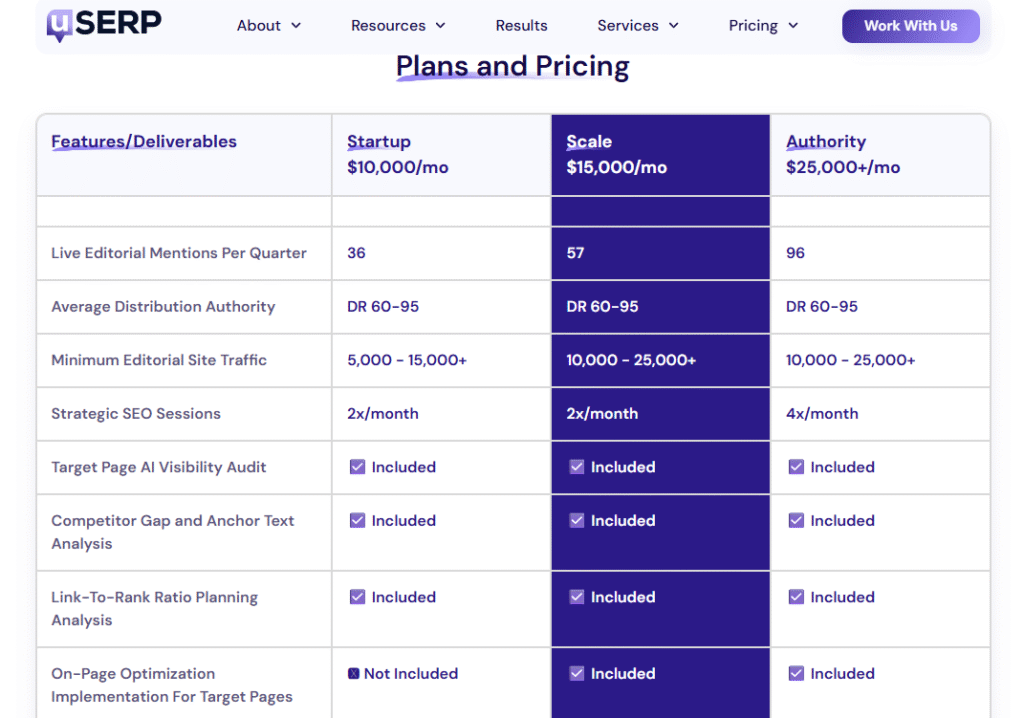Click Startup's Target Page AI Visibility checkmark

pos(357,467)
